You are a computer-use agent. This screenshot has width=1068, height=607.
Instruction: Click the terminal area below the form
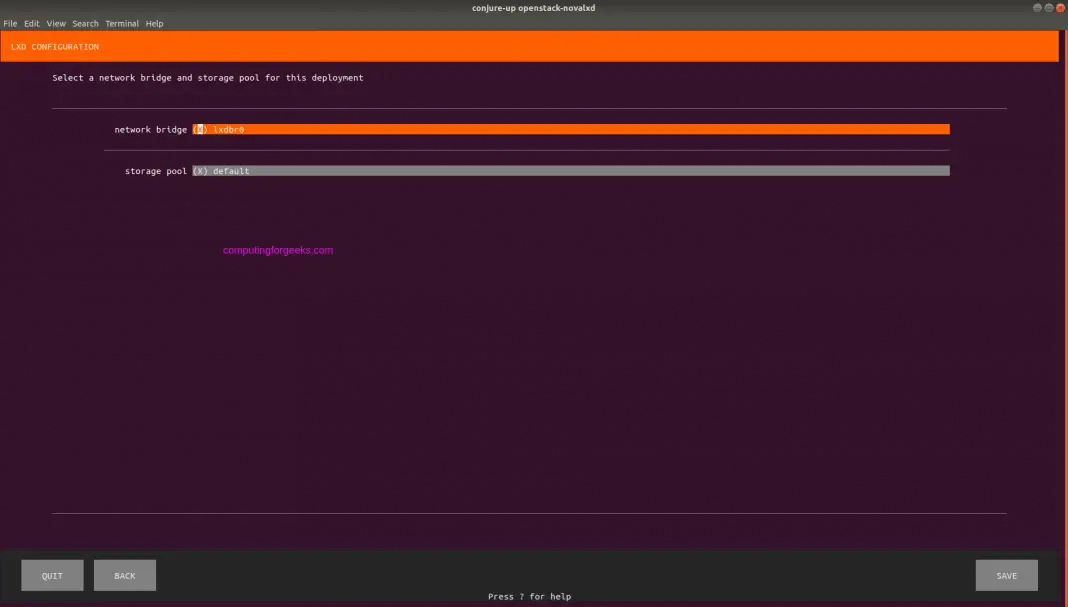pyautogui.click(x=529, y=380)
